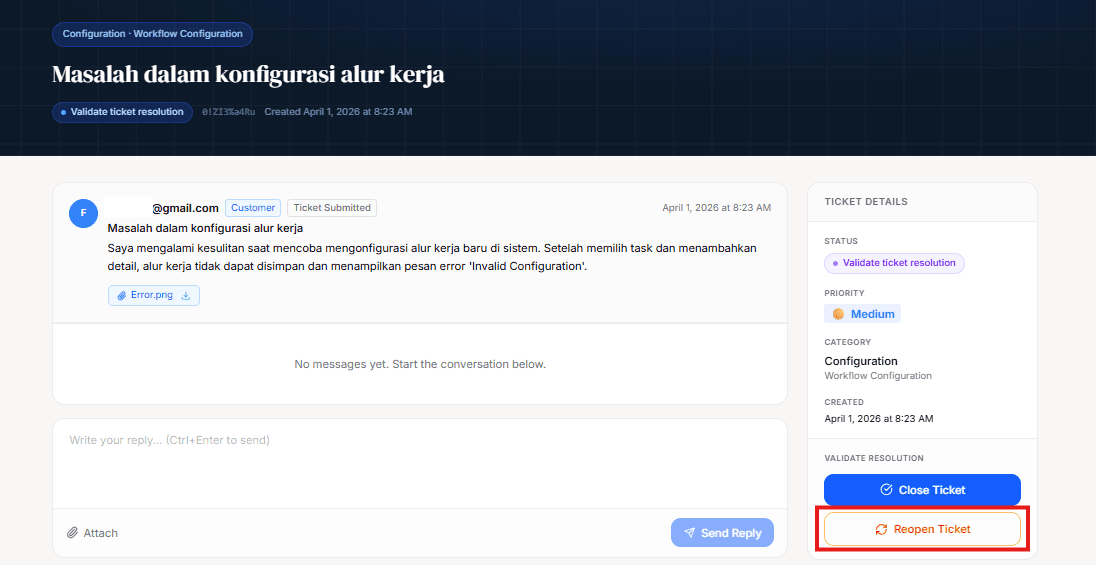Select the Customer role badge

pyautogui.click(x=253, y=208)
